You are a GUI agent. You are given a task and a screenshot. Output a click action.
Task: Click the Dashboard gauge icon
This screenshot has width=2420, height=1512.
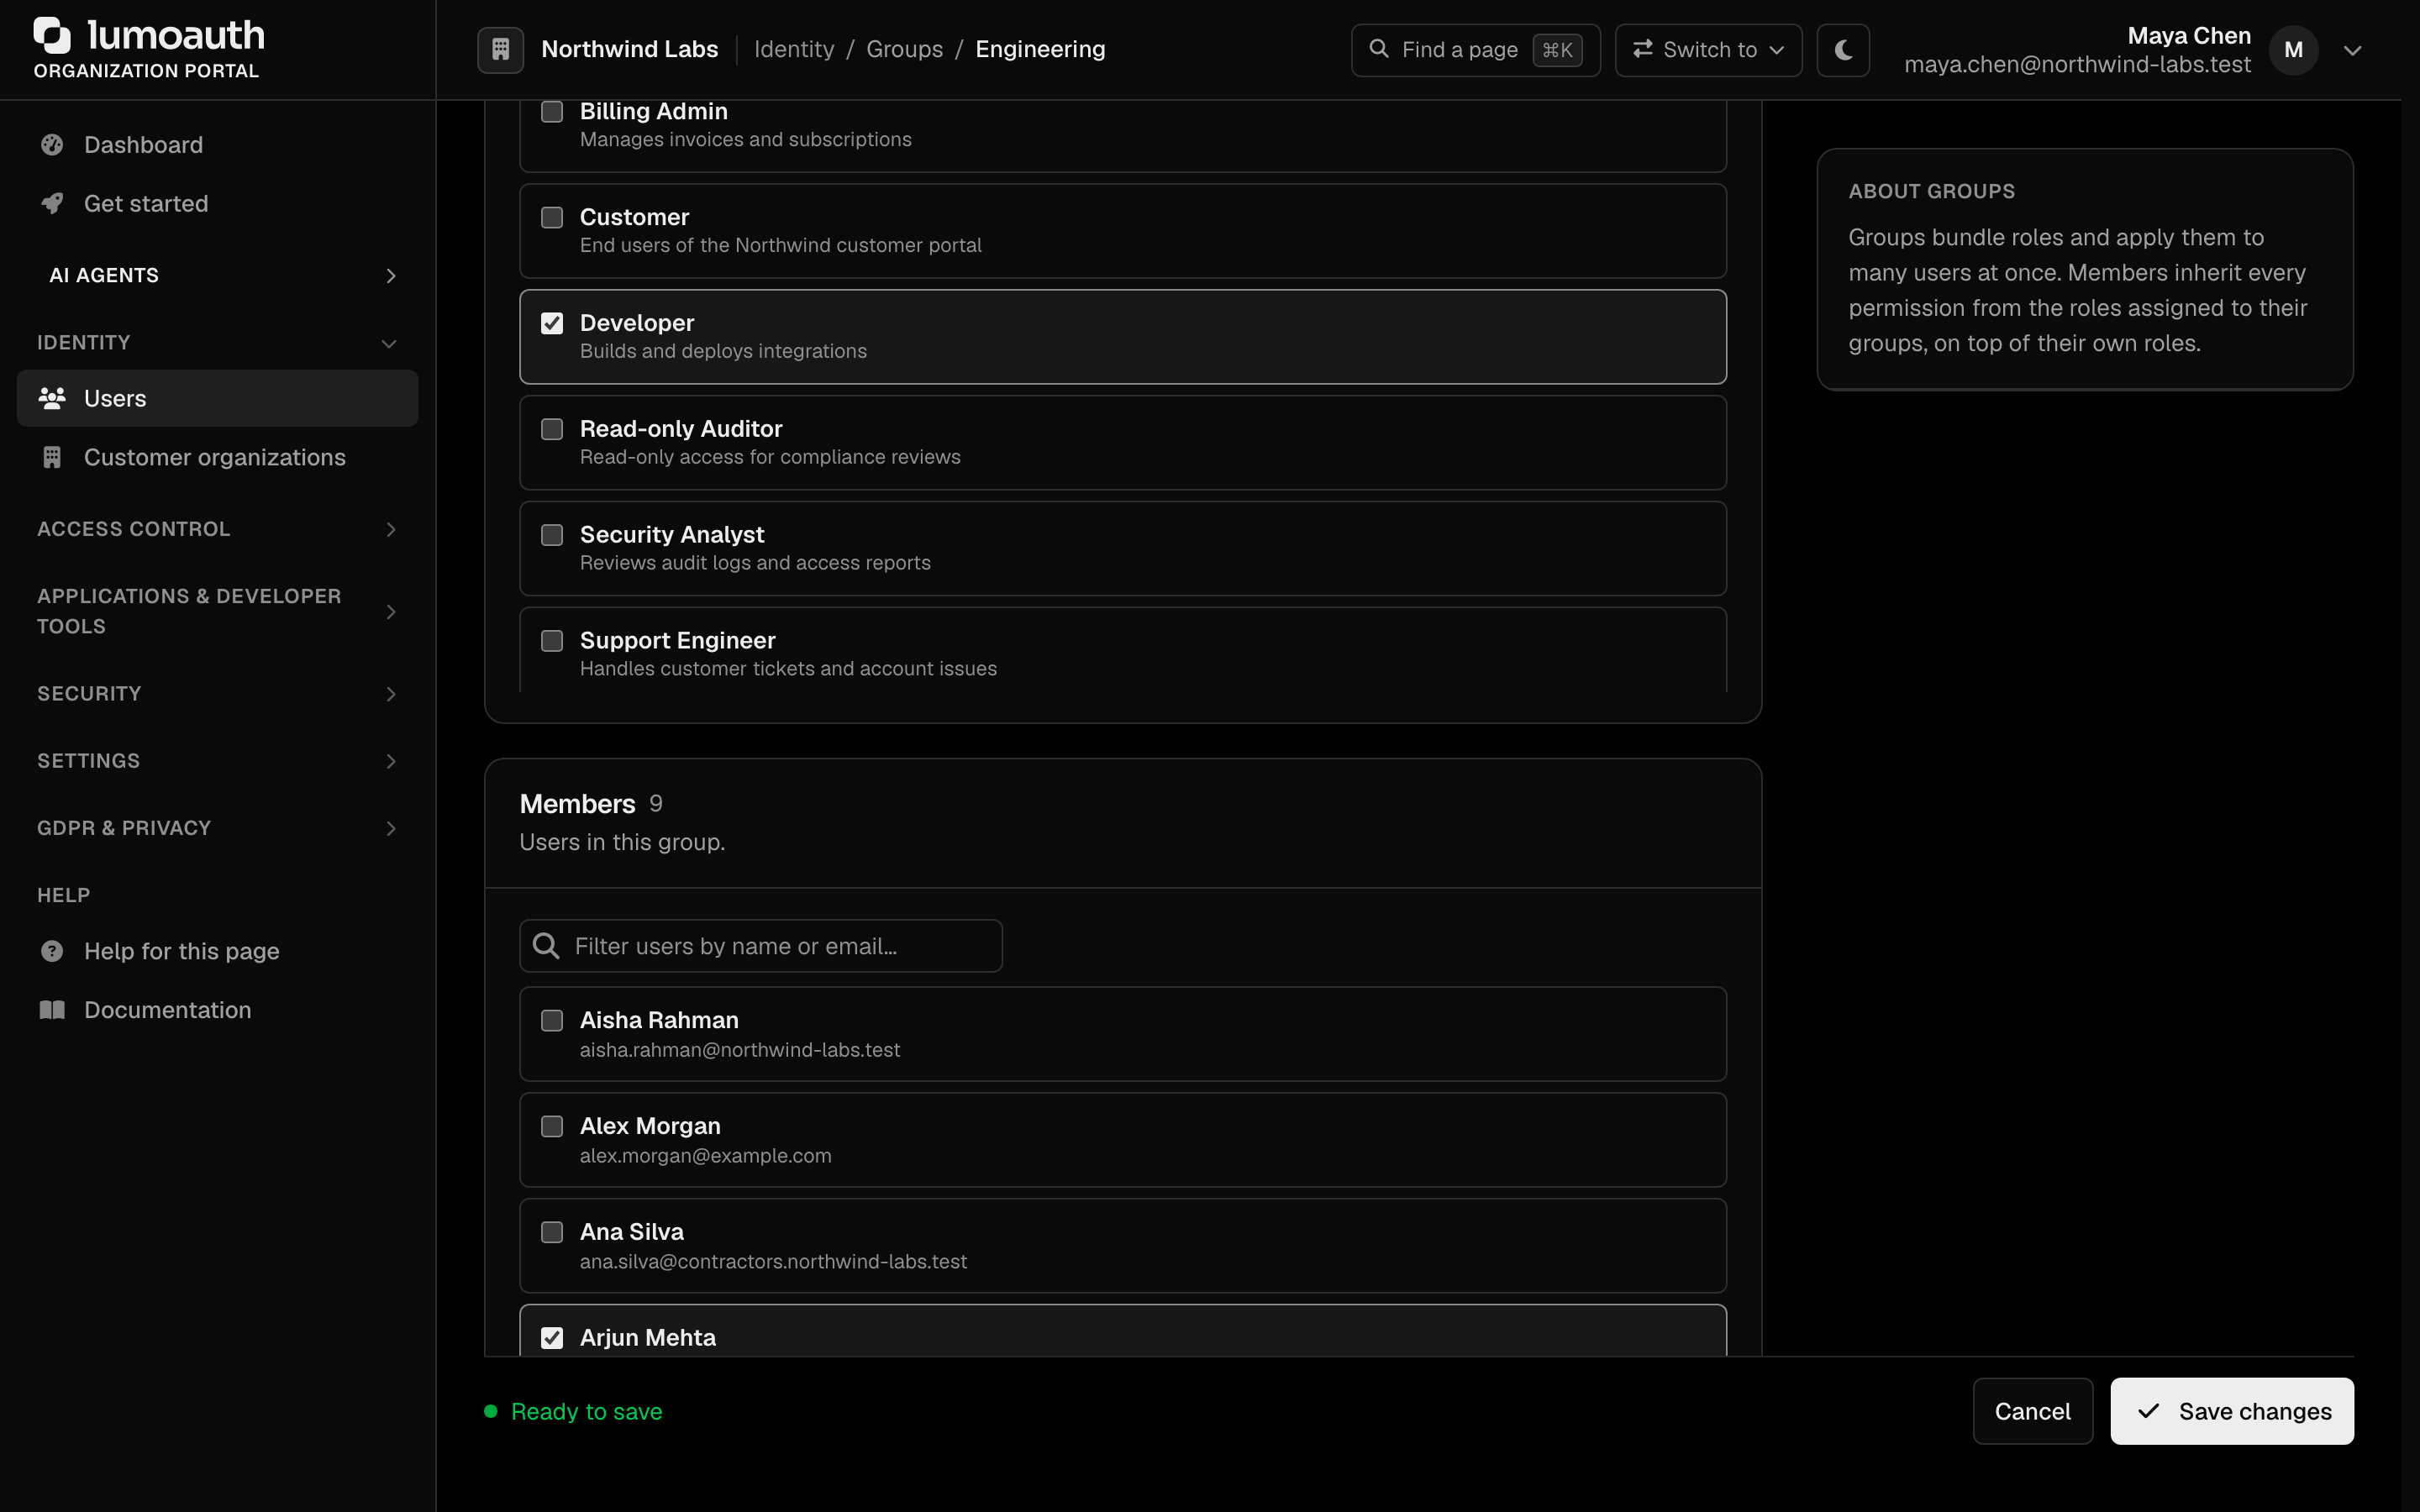(52, 145)
